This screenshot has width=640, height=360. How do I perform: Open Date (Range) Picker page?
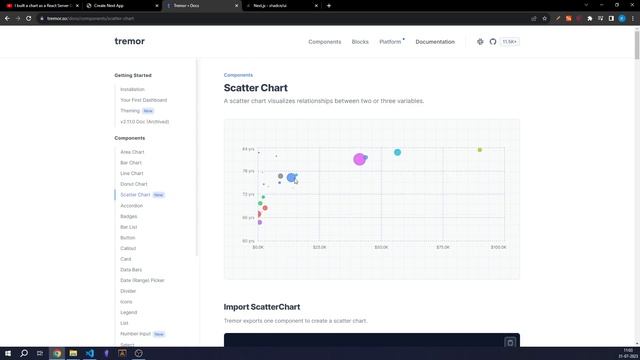[x=142, y=280]
